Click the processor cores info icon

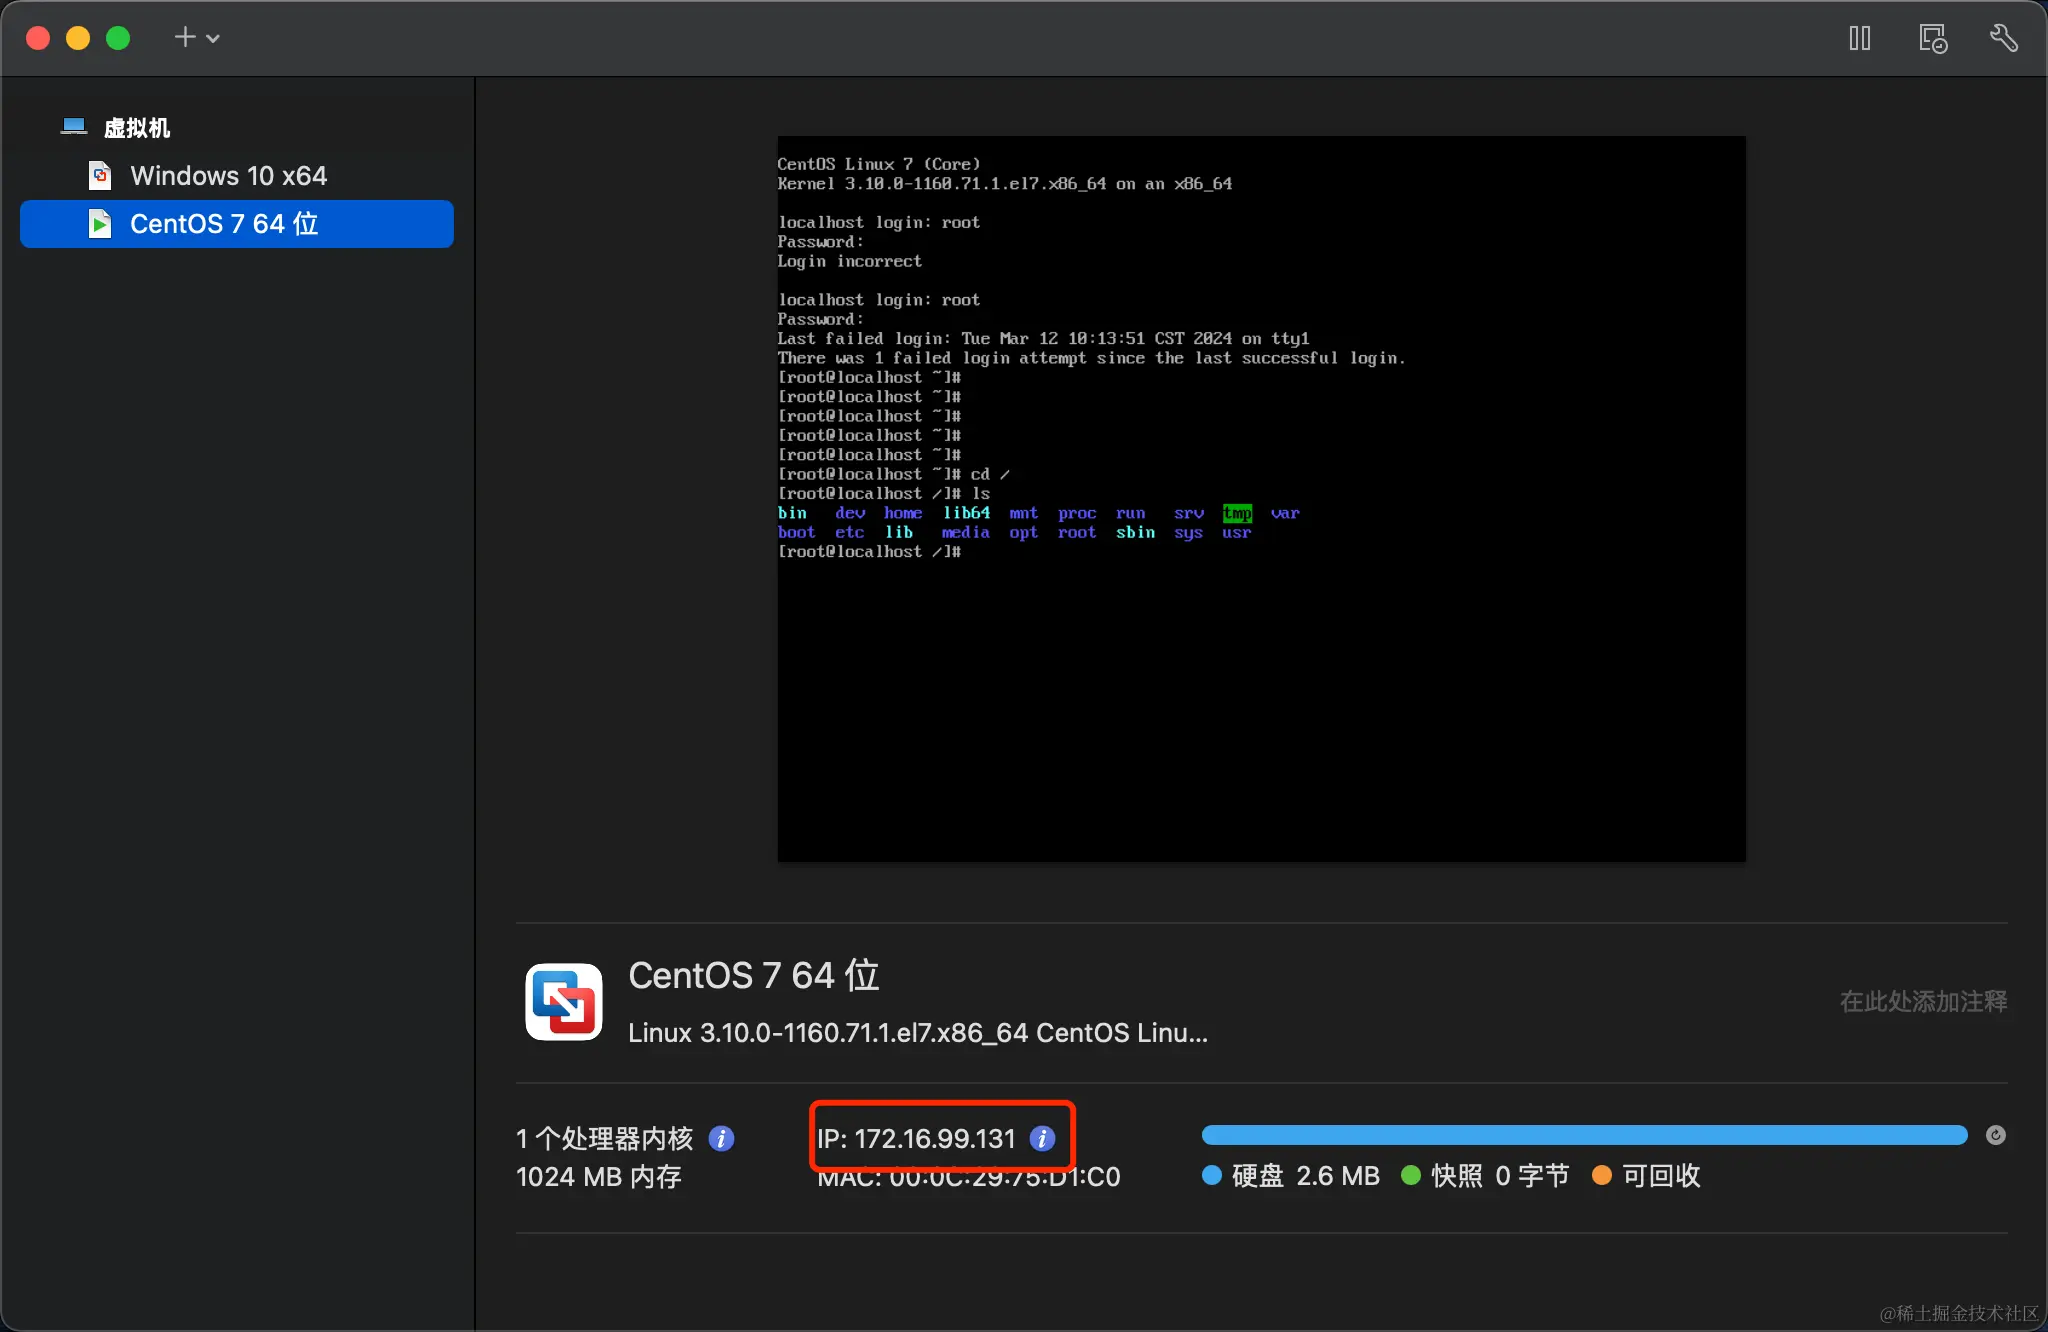(721, 1138)
